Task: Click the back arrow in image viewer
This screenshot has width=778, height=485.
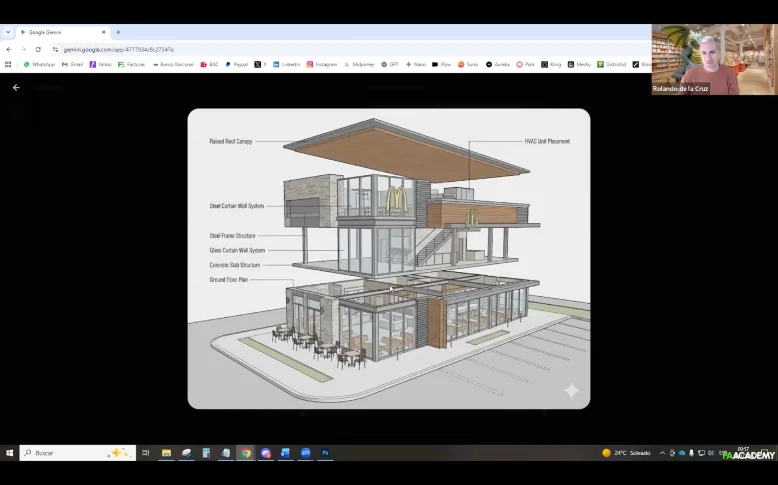Action: 16,88
